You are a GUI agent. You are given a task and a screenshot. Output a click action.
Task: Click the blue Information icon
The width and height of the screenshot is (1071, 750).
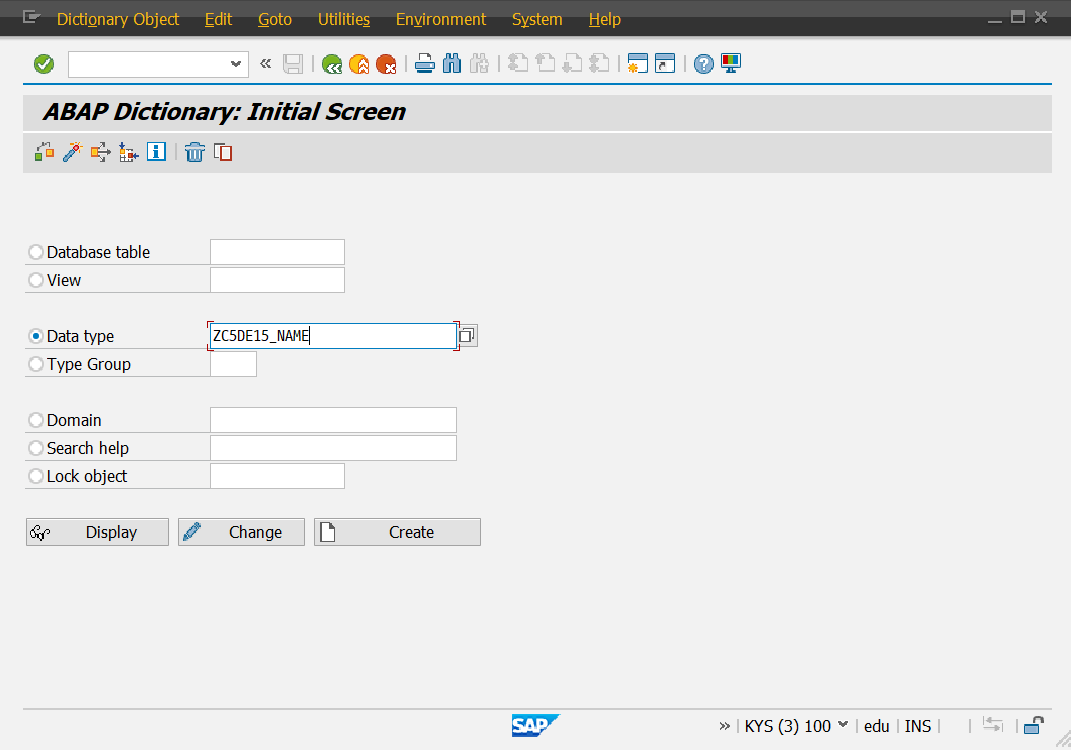click(156, 152)
